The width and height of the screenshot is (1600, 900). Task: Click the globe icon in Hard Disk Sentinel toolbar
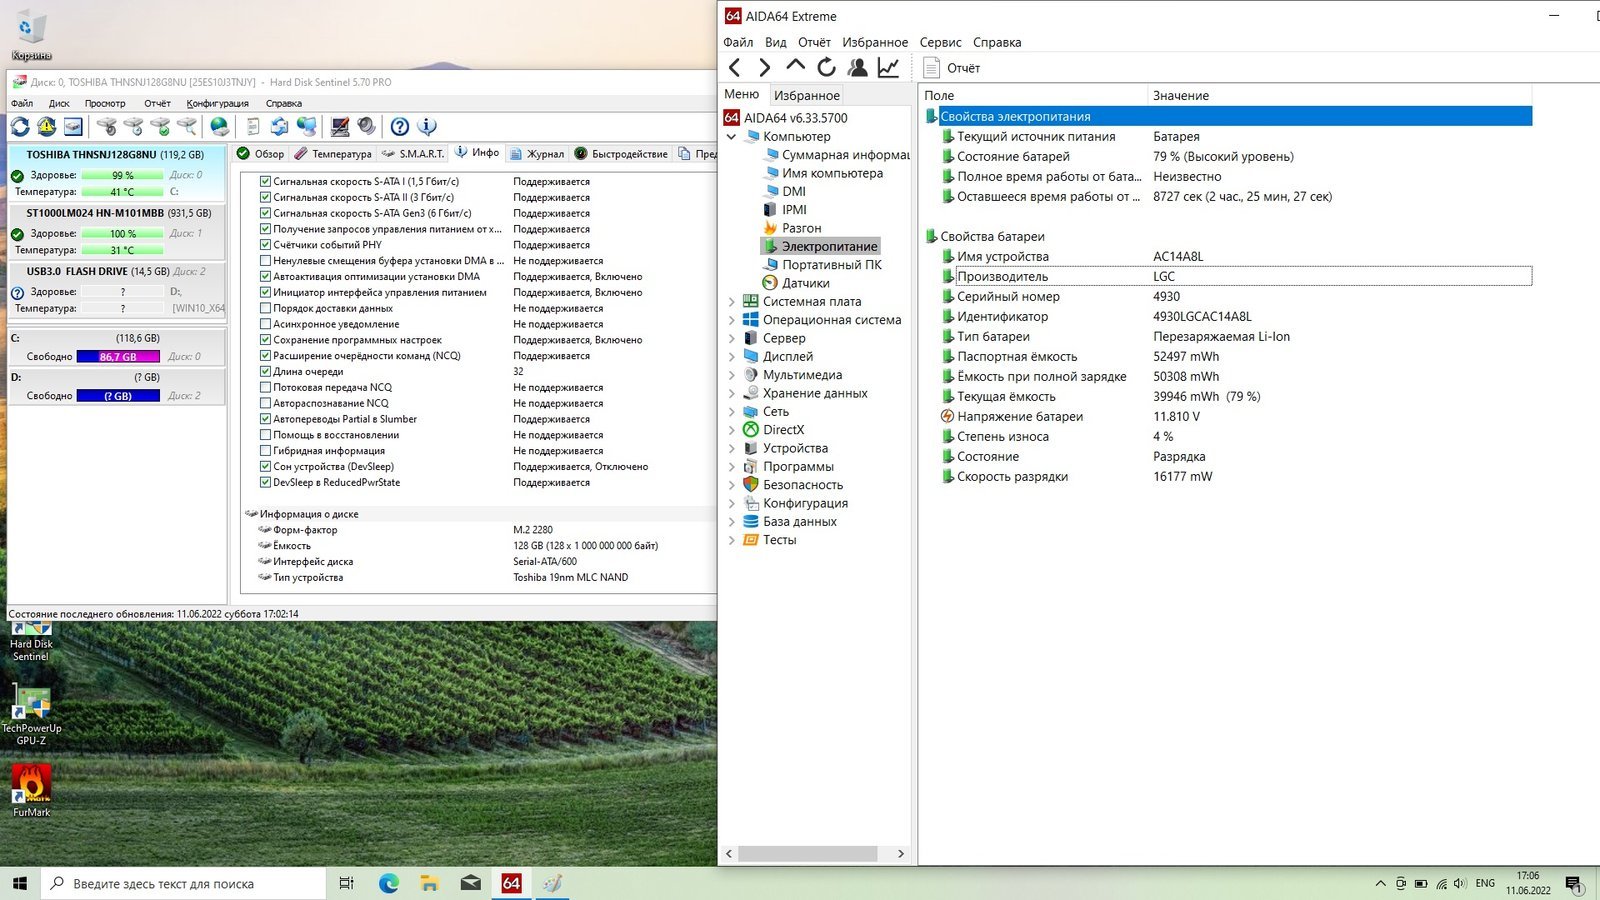tap(219, 127)
